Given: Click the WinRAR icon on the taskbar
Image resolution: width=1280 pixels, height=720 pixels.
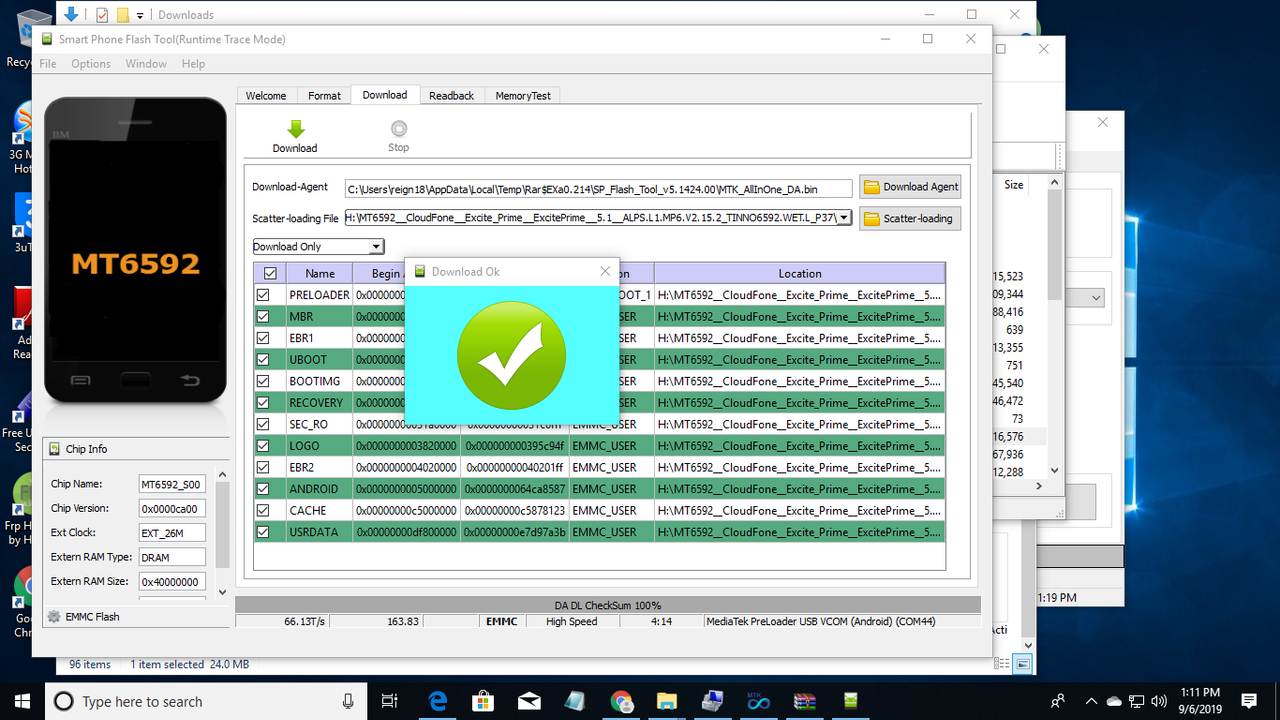Looking at the screenshot, I should coord(805,701).
